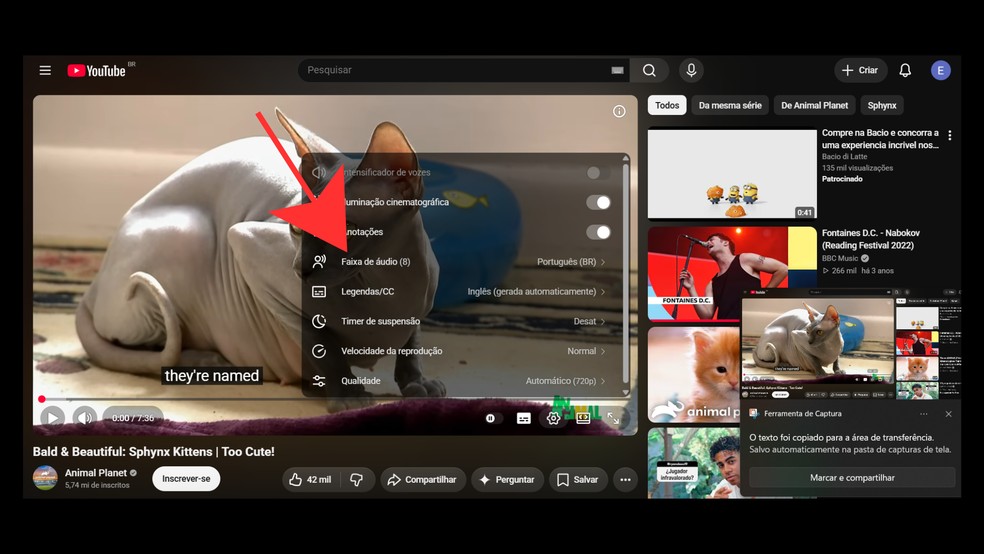The image size is (984, 554).
Task: Open the more actions ellipsis below the video
Action: [x=625, y=479]
